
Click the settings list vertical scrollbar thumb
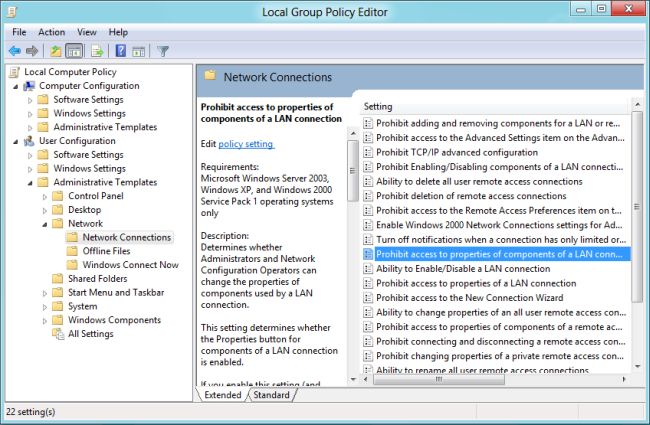point(638,206)
